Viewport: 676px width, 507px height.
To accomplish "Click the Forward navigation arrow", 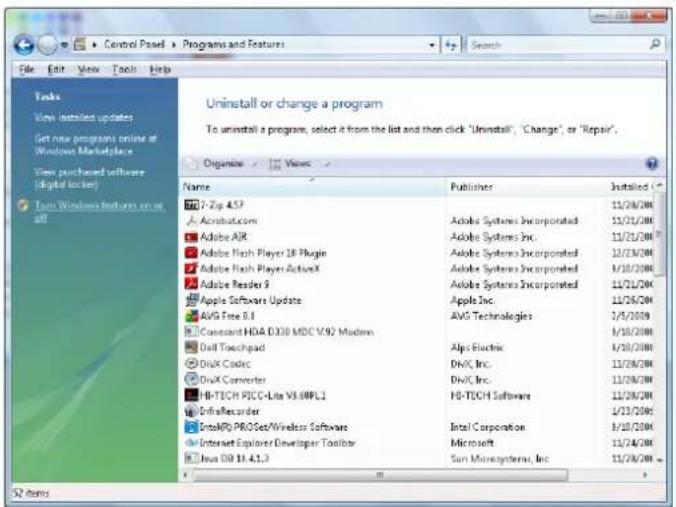I will (47, 44).
